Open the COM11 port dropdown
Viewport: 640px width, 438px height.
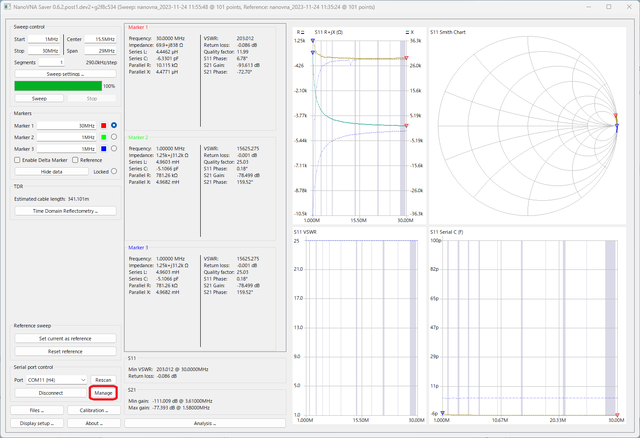pos(56,380)
